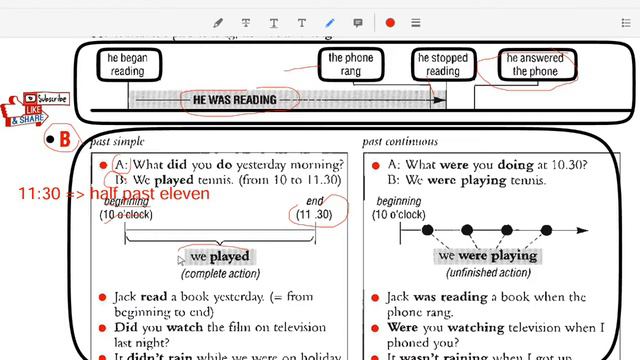Click 'Were you watching television' sentence

coord(496,335)
